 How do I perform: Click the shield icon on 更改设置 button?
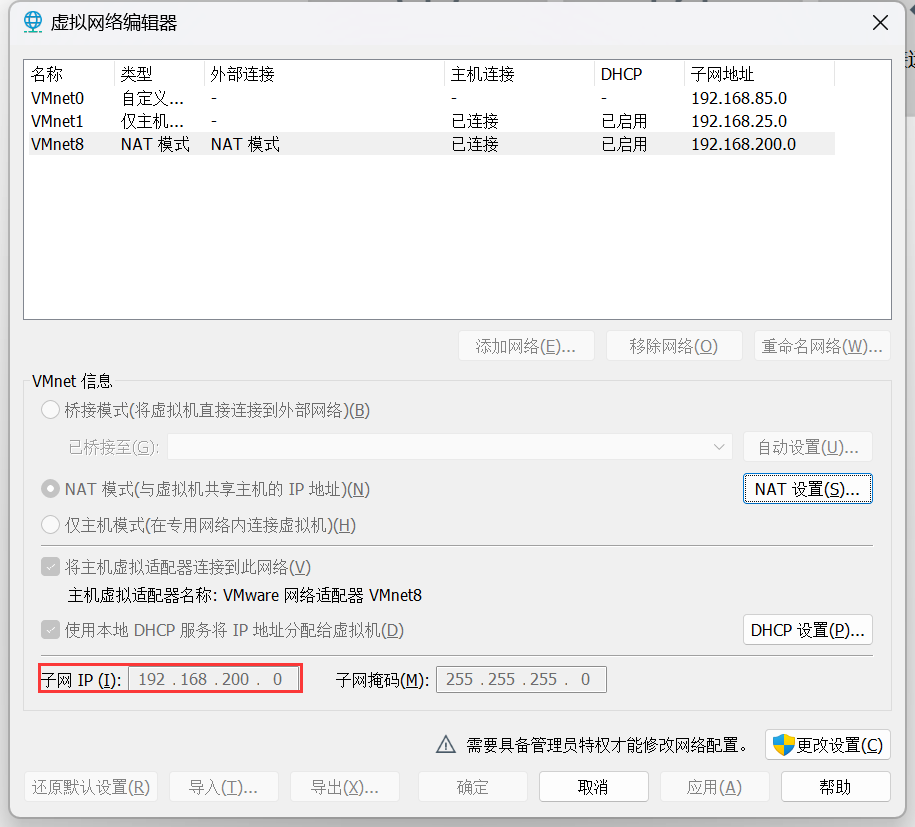click(784, 745)
